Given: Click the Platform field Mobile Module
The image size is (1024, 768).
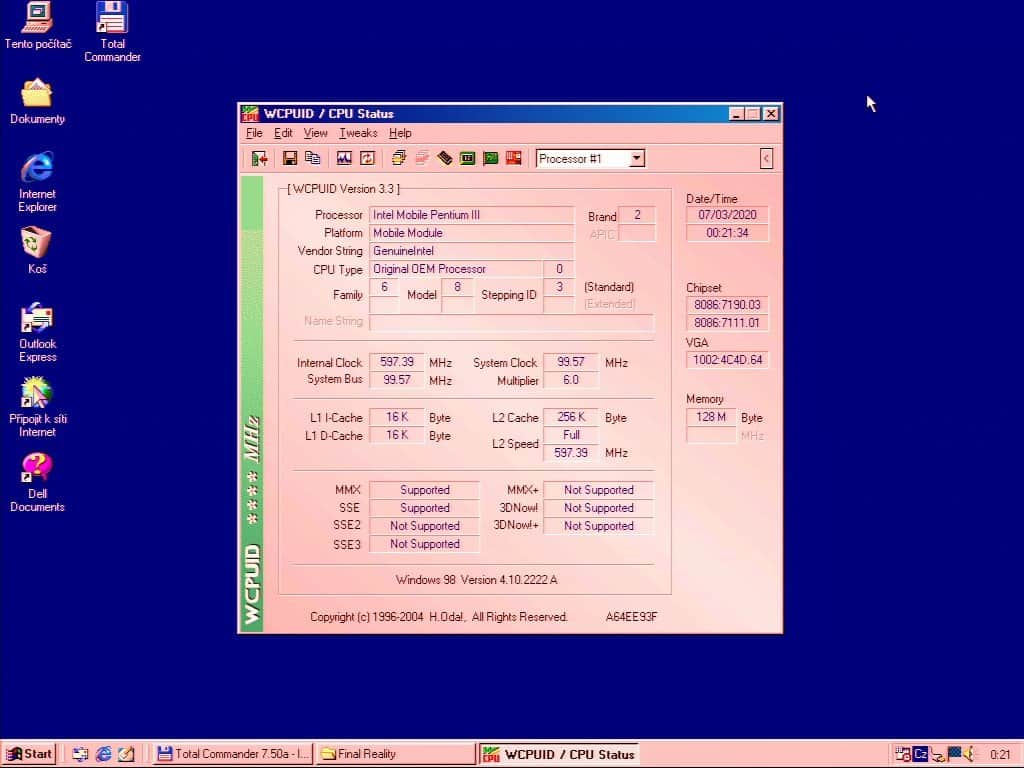Looking at the screenshot, I should (472, 233).
